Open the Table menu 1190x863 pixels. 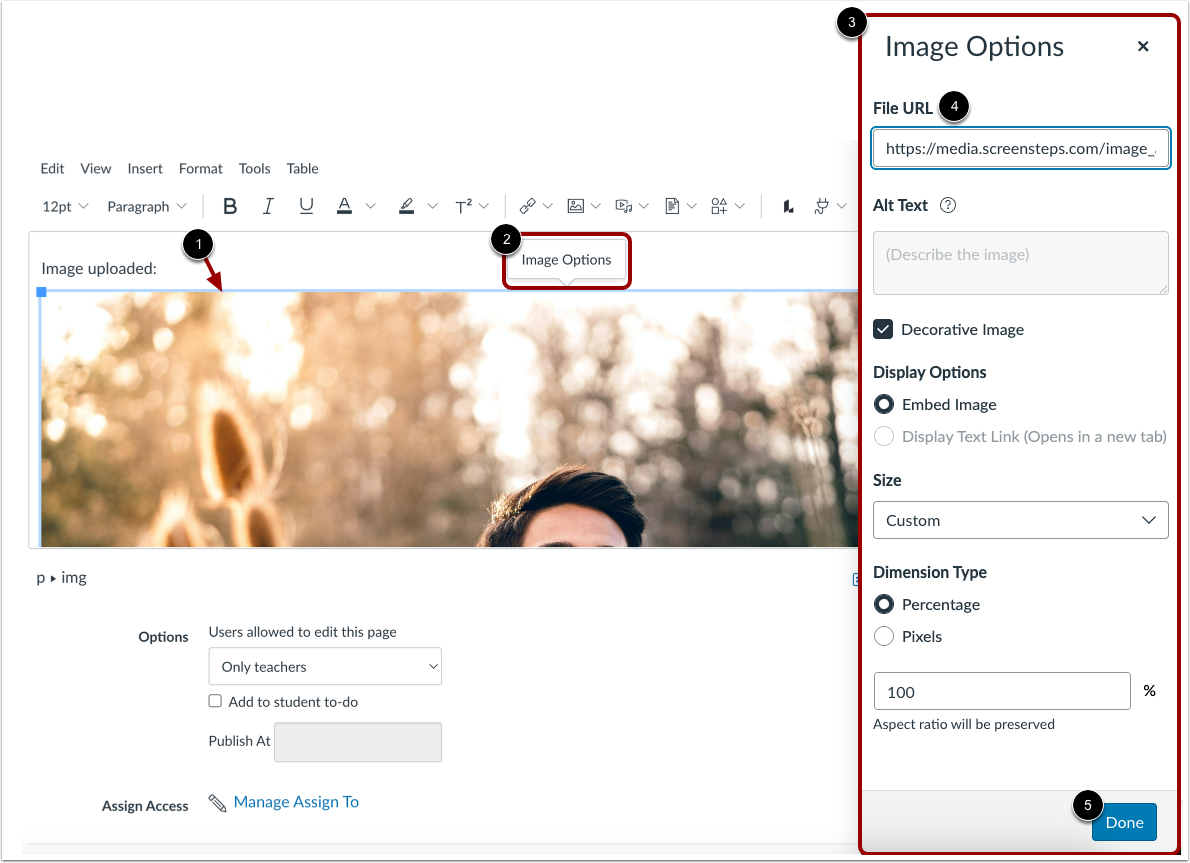[302, 168]
